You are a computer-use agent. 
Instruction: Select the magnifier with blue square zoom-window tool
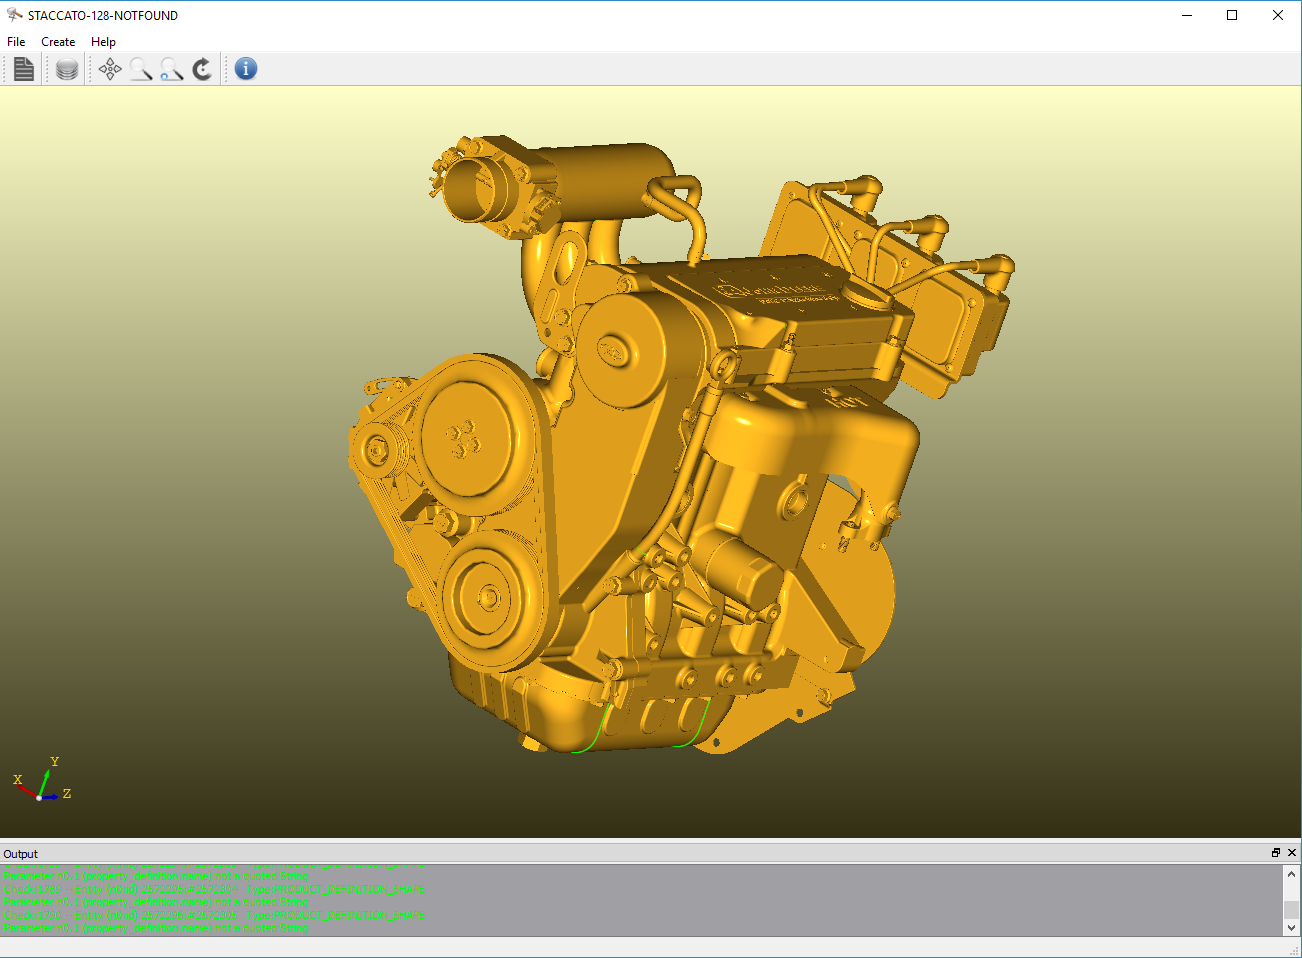[x=171, y=69]
